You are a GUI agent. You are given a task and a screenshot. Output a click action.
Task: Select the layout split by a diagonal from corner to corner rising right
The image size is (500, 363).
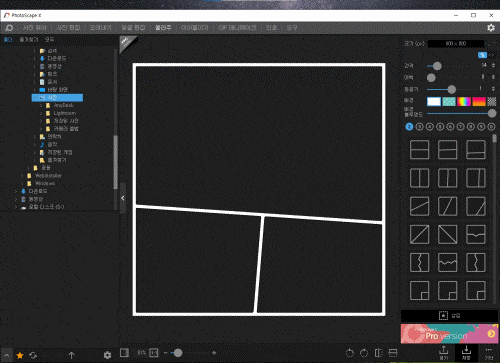419,234
